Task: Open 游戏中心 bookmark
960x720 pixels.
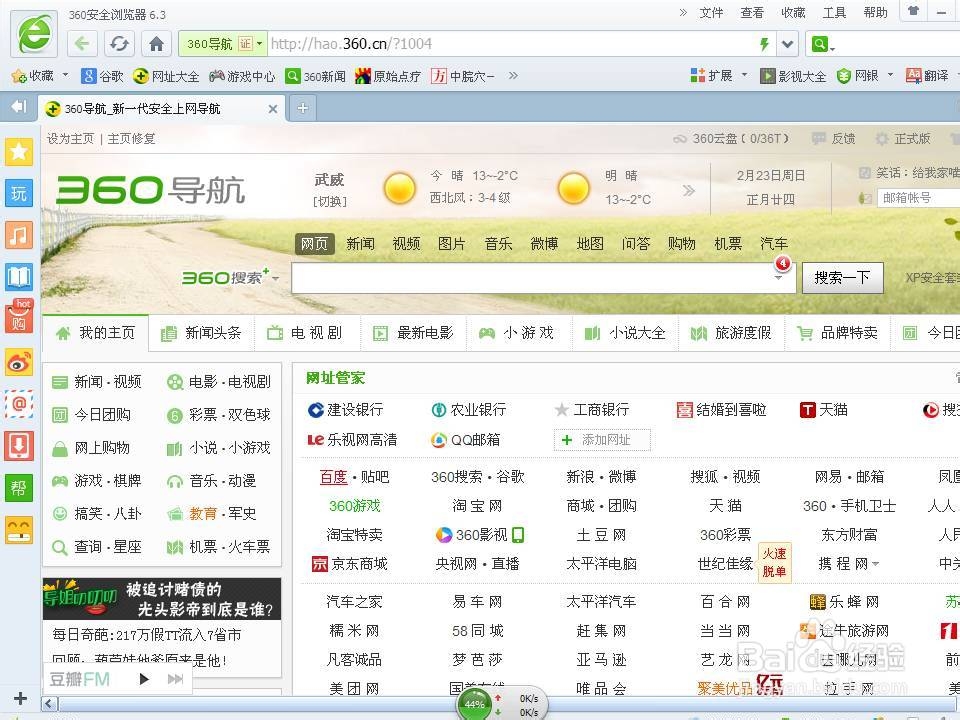Action: (242, 76)
